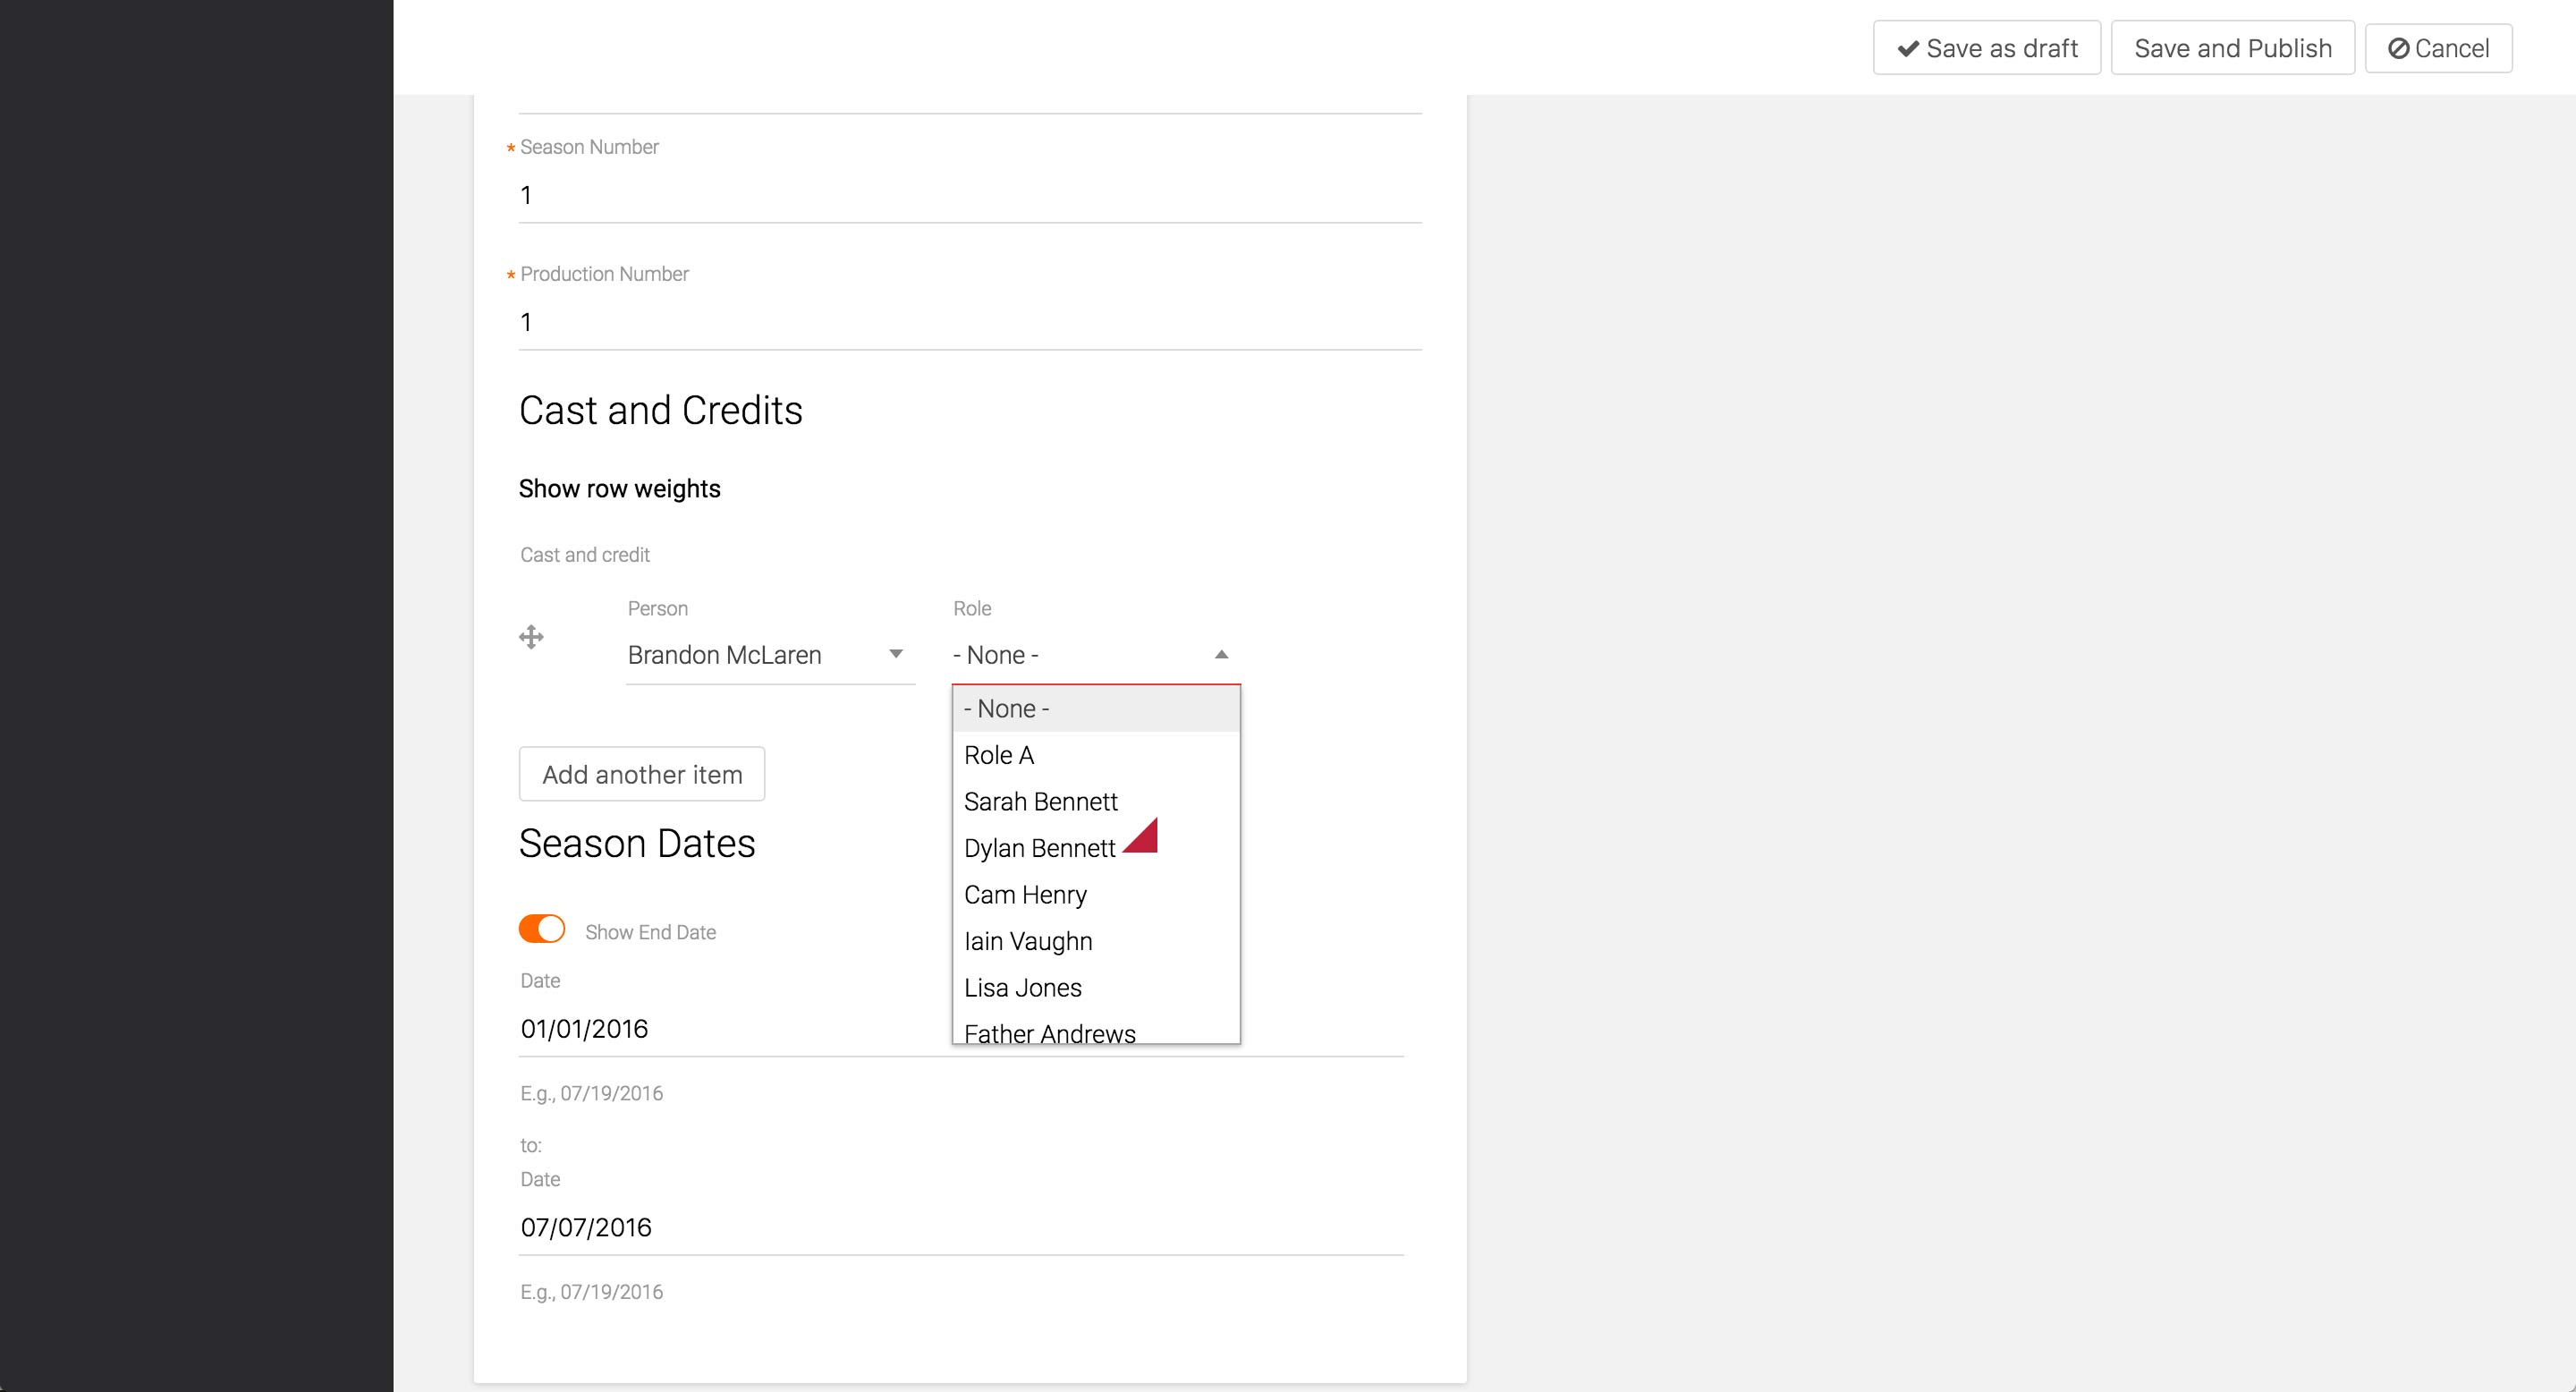Click the checkmark on Save as draft

1908,48
